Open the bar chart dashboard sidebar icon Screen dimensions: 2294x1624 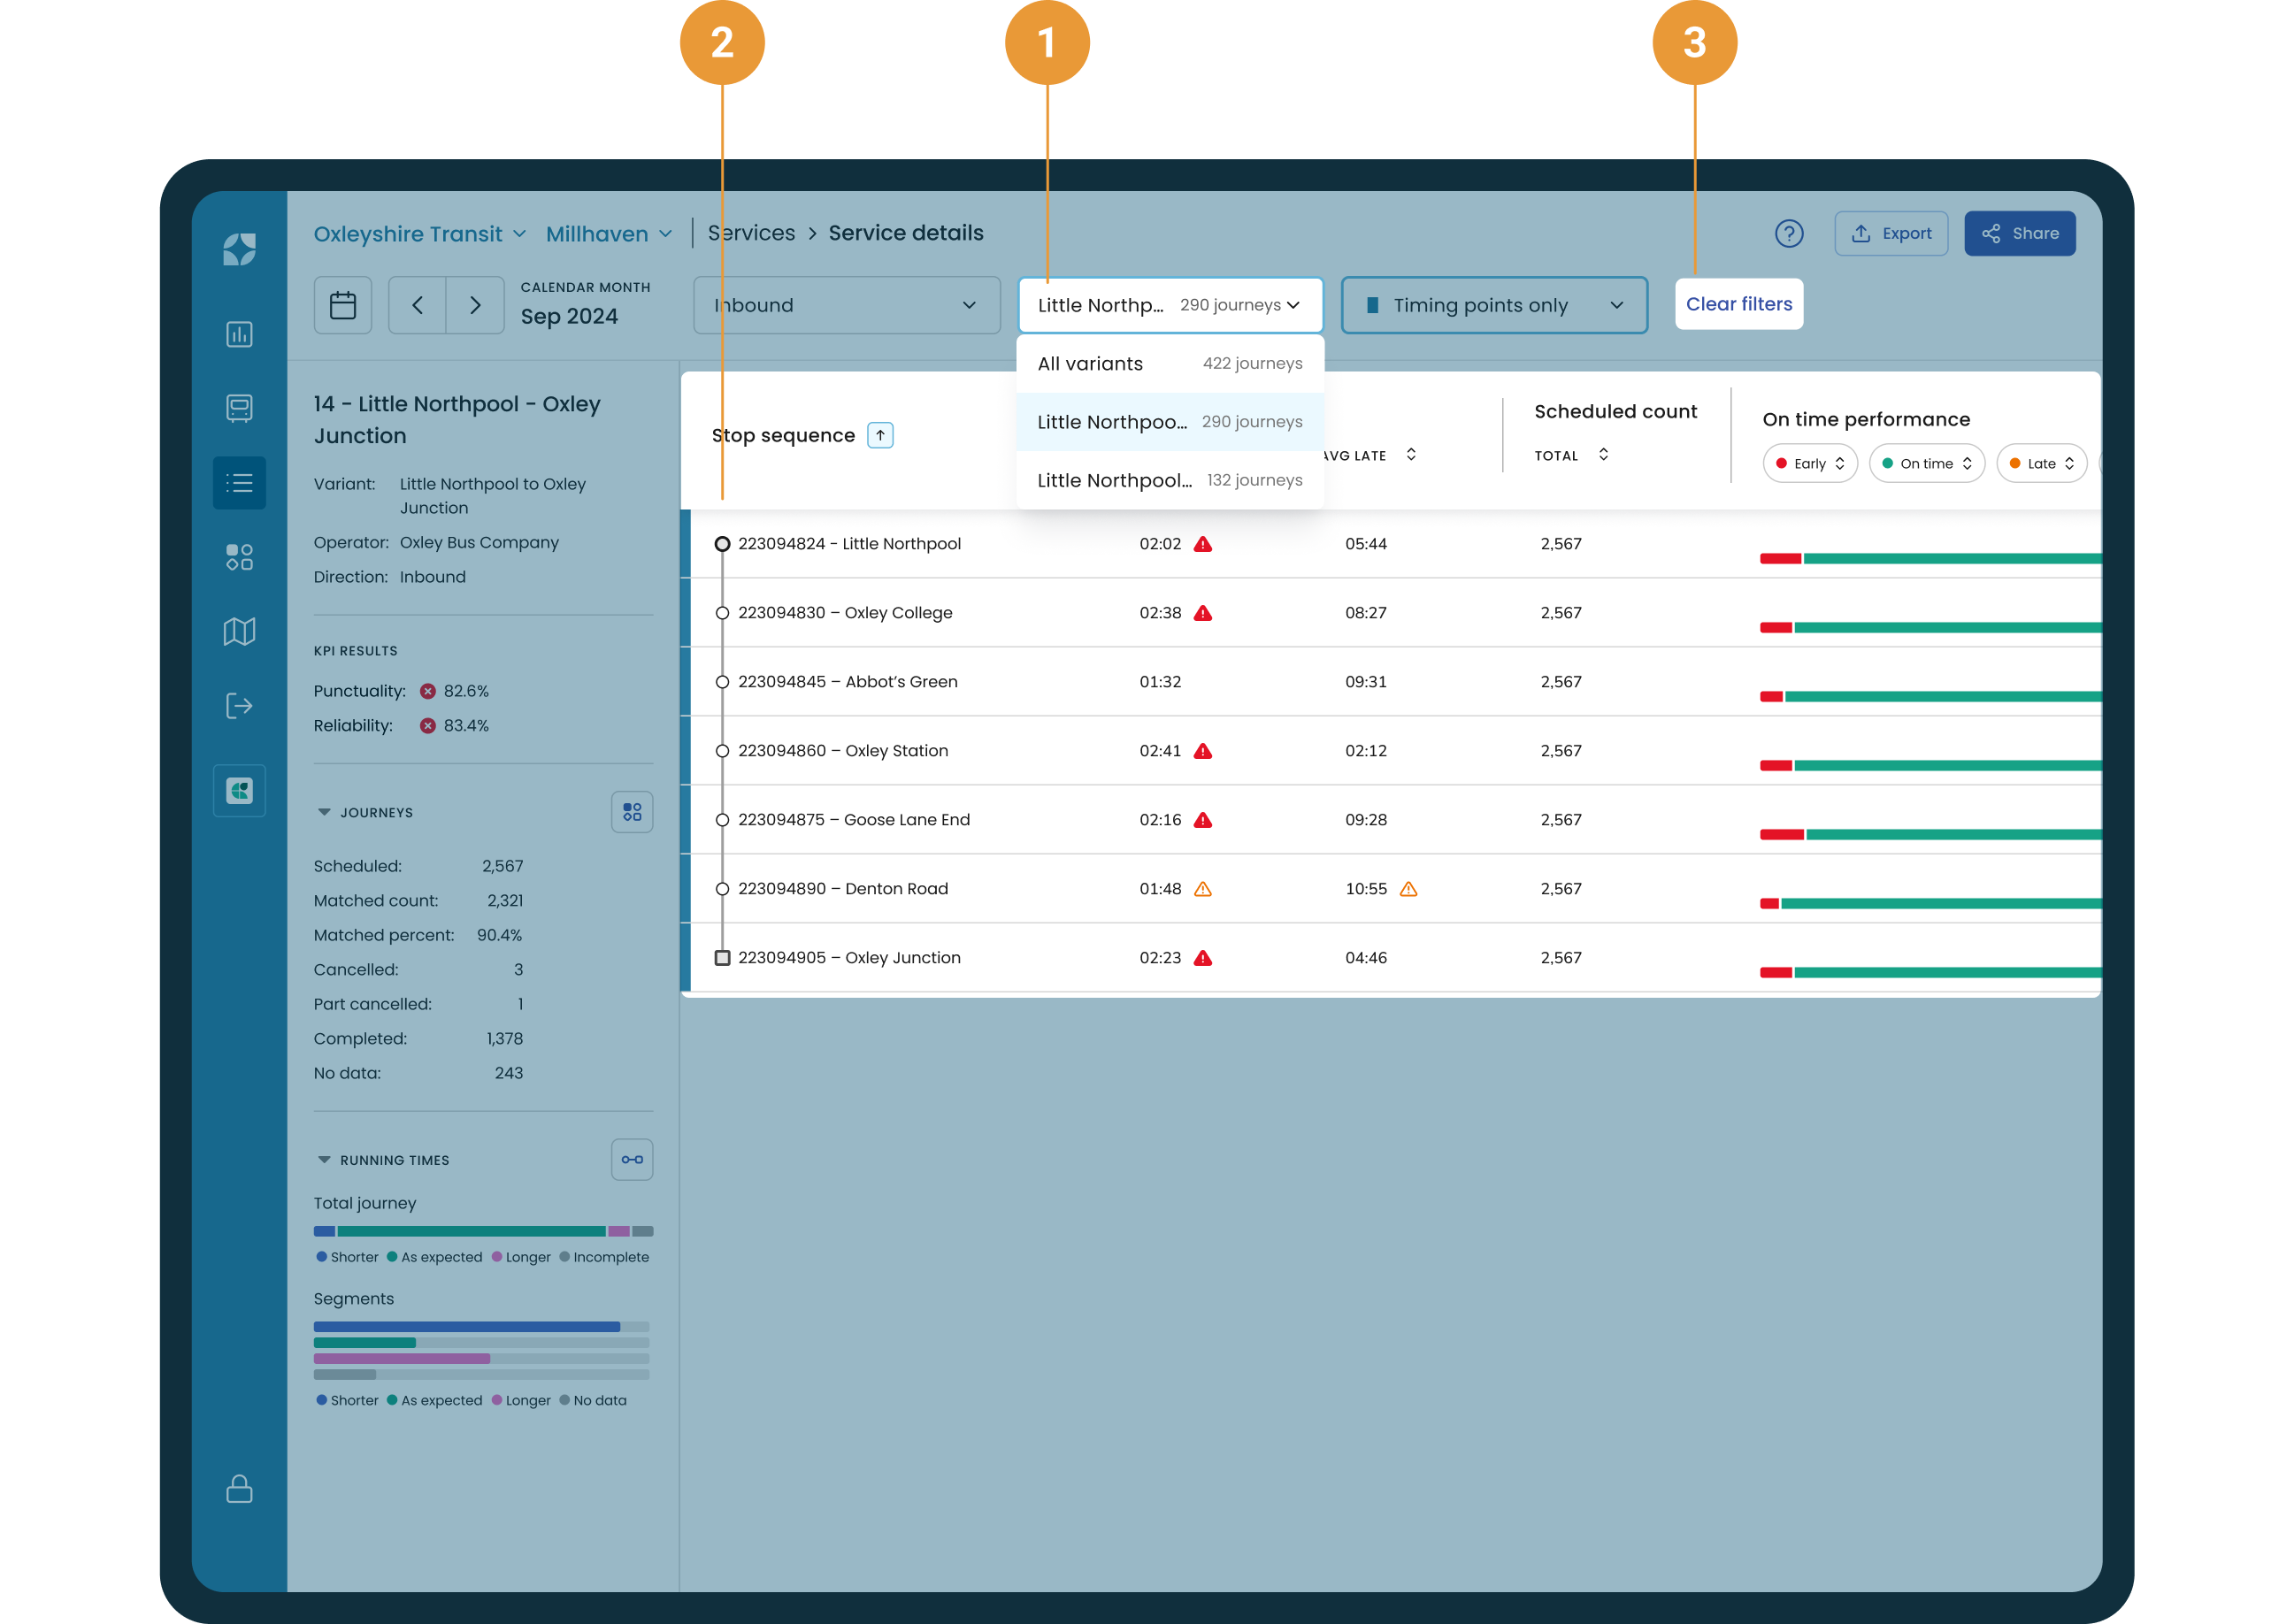(239, 334)
